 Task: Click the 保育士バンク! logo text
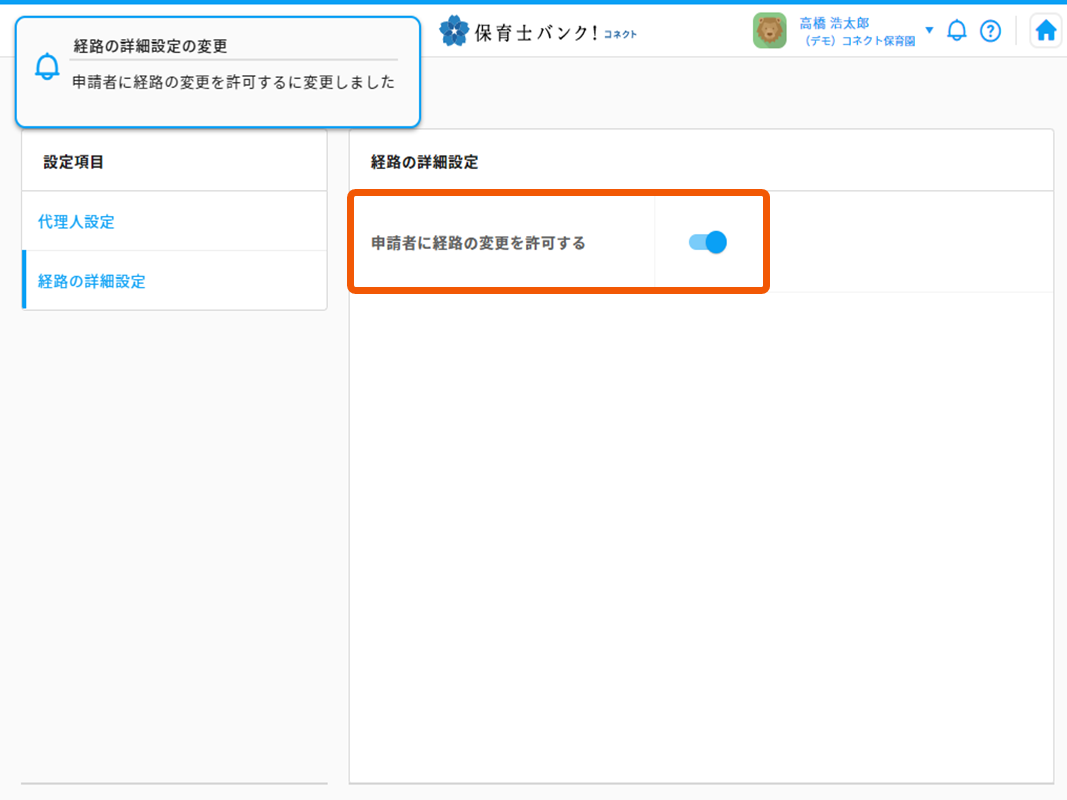pyautogui.click(x=536, y=32)
